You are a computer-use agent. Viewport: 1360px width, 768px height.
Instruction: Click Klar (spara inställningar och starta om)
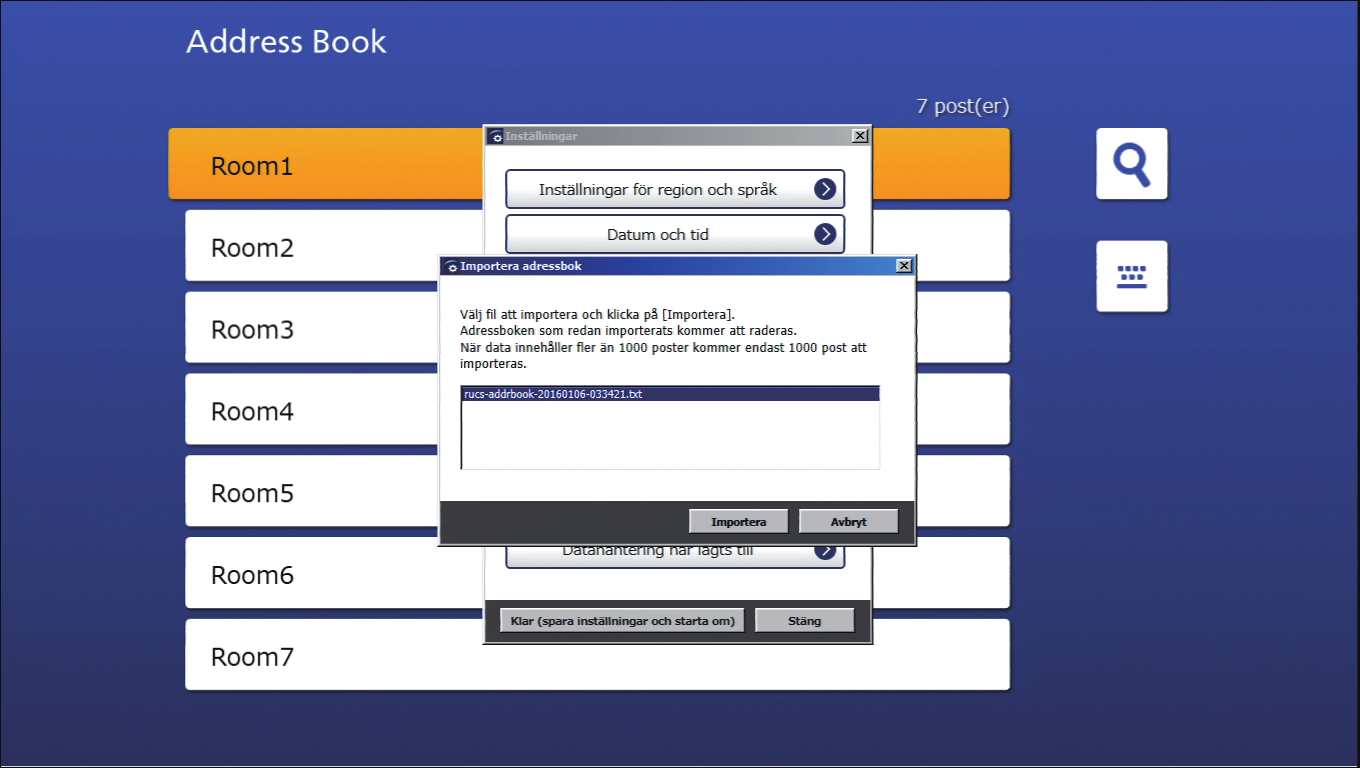(x=623, y=621)
